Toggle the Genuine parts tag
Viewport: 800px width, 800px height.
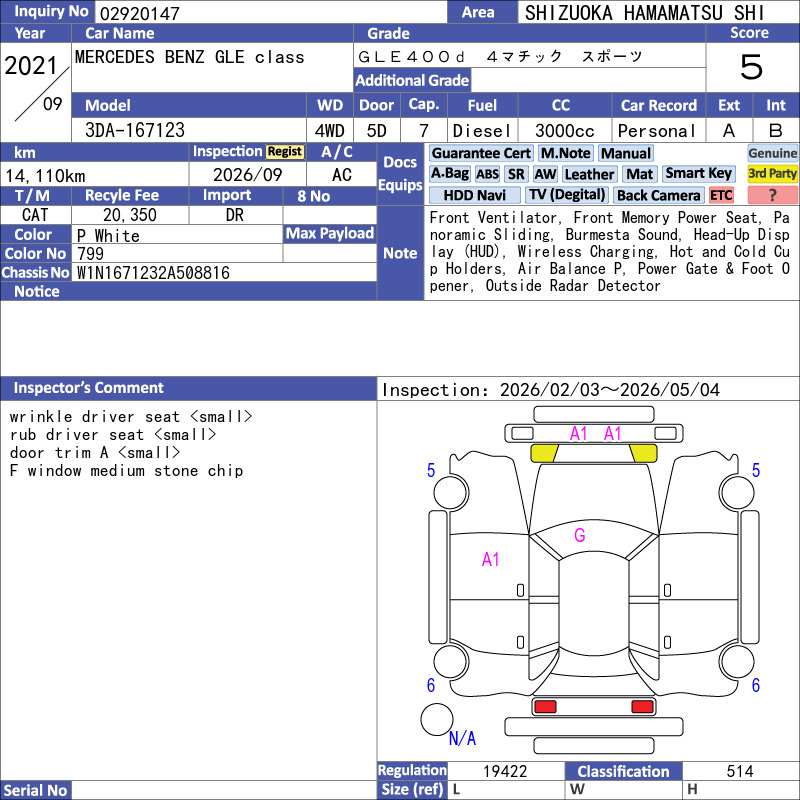pyautogui.click(x=773, y=153)
